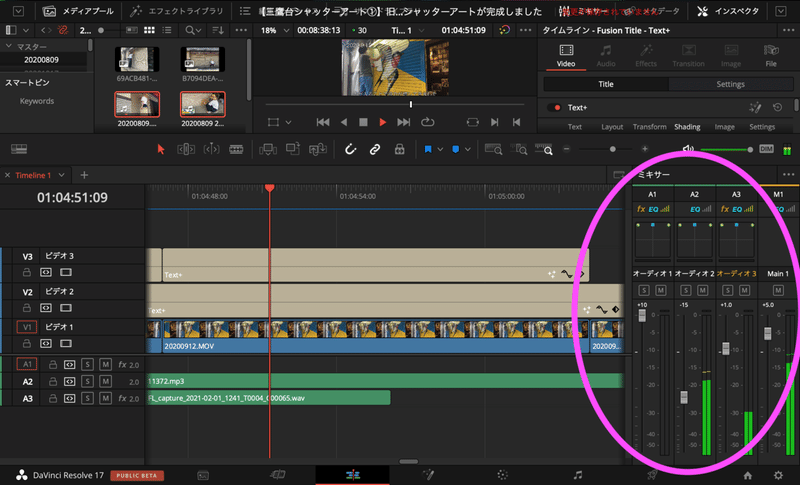Mute オーディオ 1 in the mixer
Screen dimensions: 800x485
point(661,290)
